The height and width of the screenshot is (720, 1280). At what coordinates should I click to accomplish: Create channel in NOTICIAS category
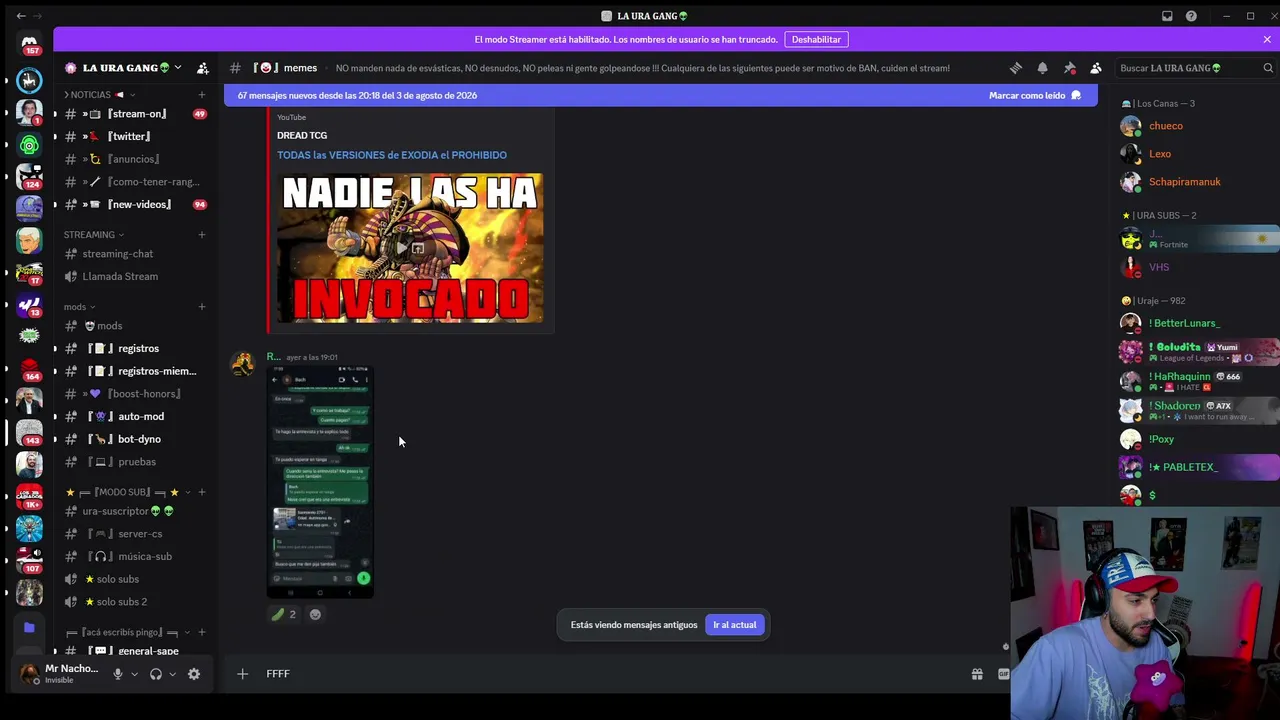click(x=201, y=95)
